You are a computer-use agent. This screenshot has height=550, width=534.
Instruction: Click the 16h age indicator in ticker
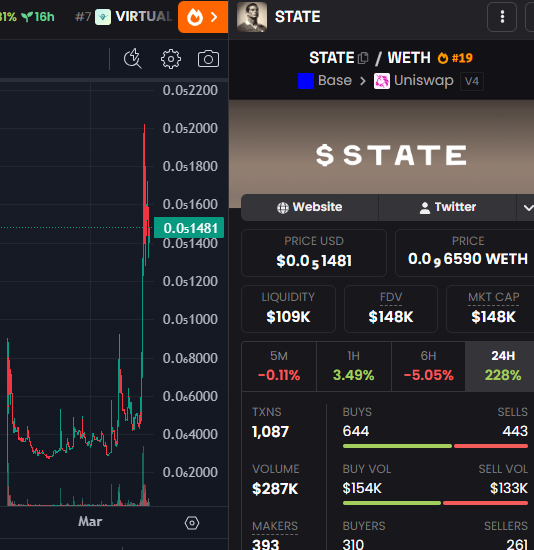38,16
